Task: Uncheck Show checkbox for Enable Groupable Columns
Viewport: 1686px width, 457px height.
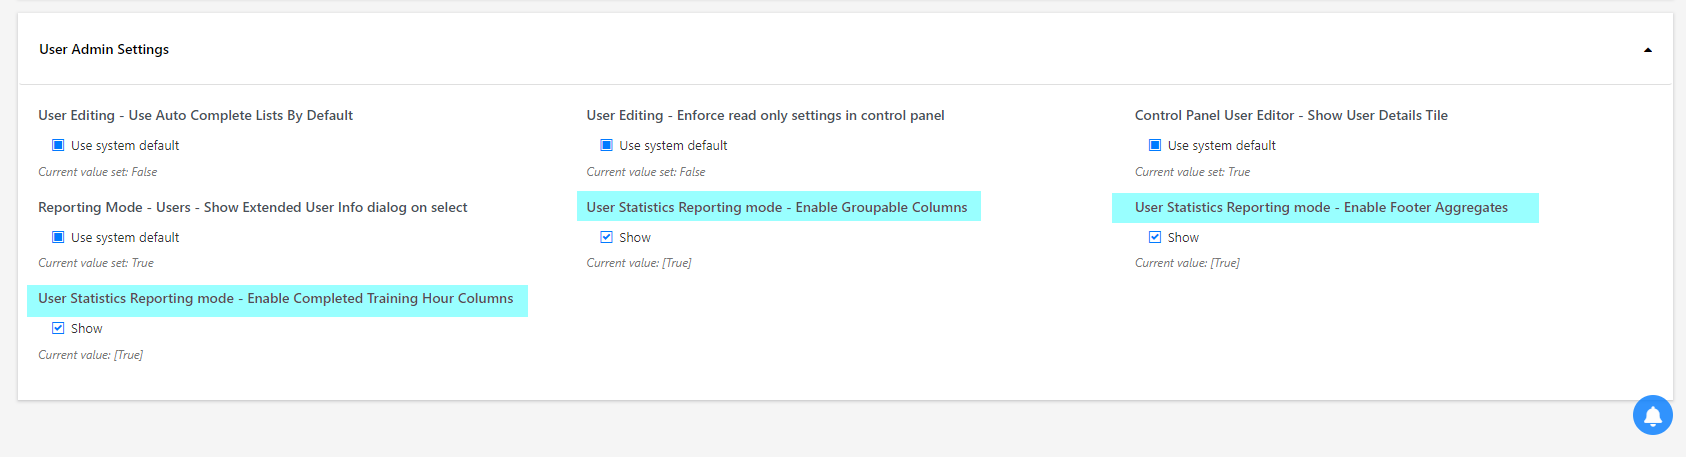Action: tap(606, 237)
